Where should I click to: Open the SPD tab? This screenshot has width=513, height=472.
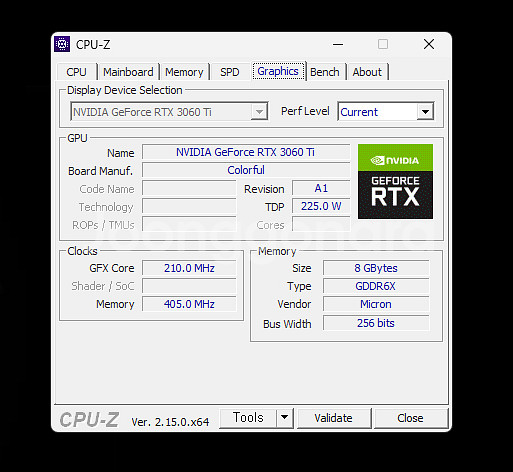tap(230, 72)
